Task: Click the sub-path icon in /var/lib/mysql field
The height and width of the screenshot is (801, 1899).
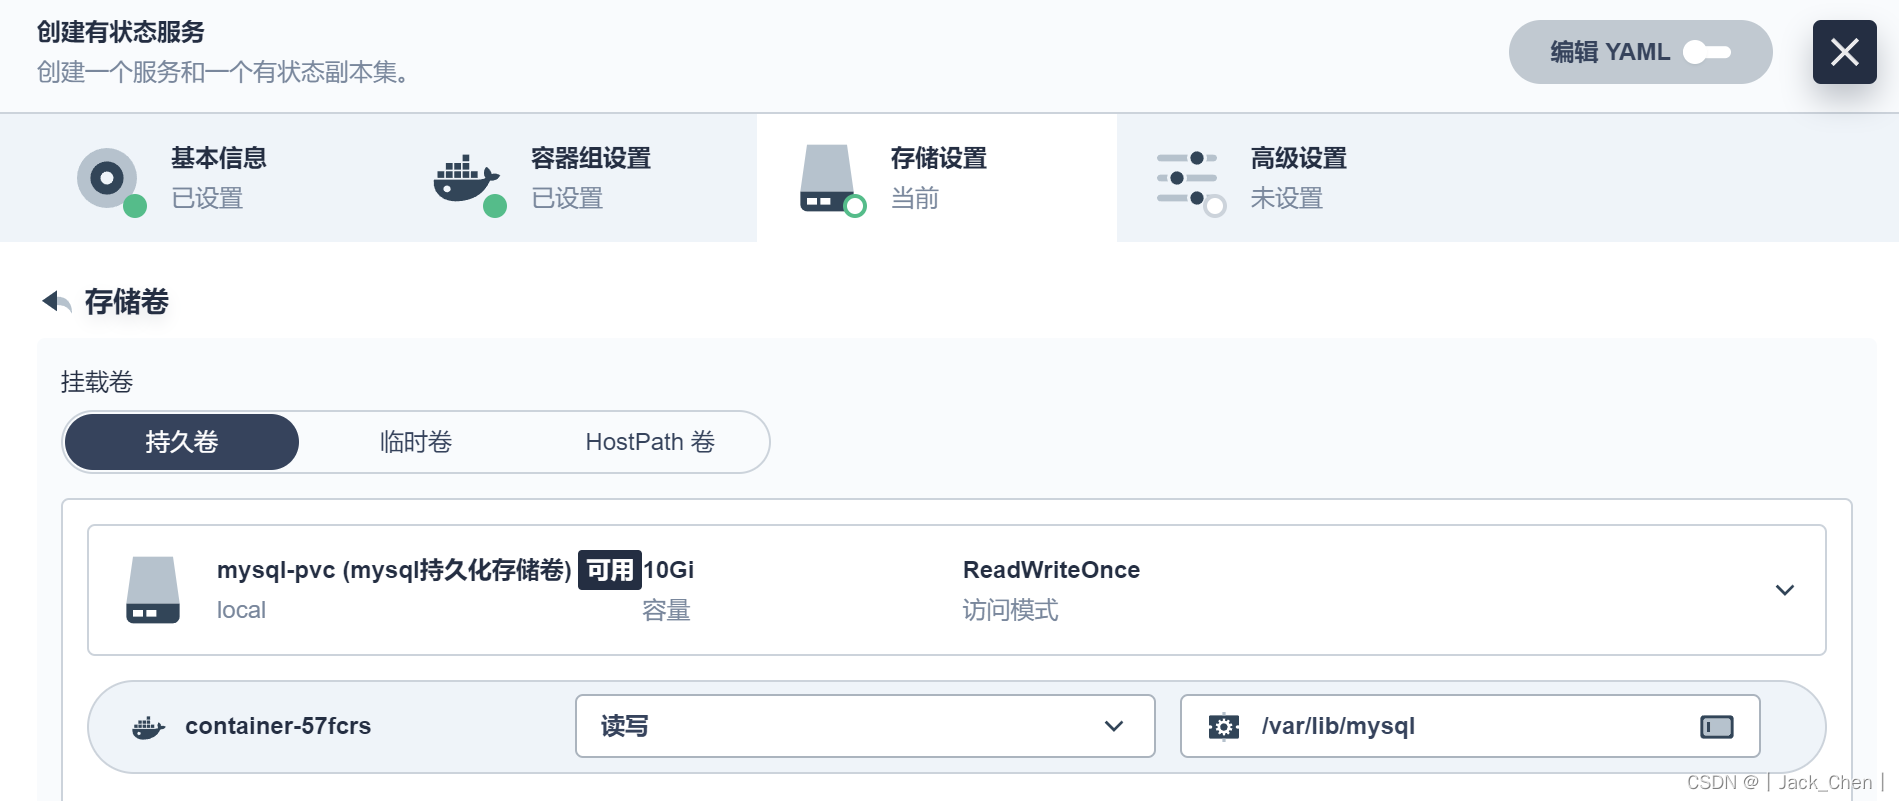Action: tap(1717, 727)
